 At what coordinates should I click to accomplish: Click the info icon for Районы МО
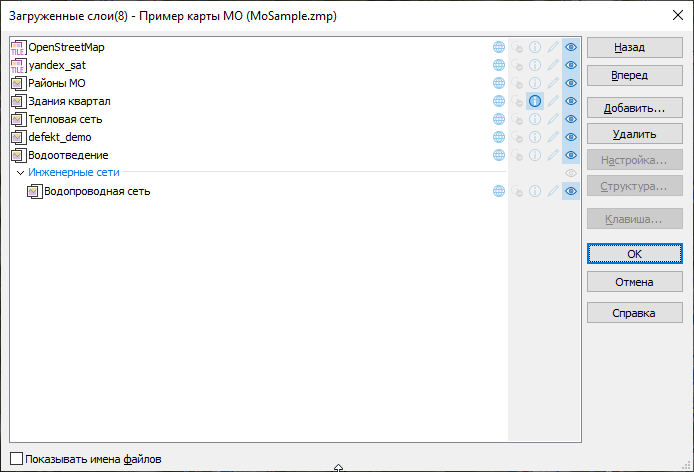pos(535,83)
